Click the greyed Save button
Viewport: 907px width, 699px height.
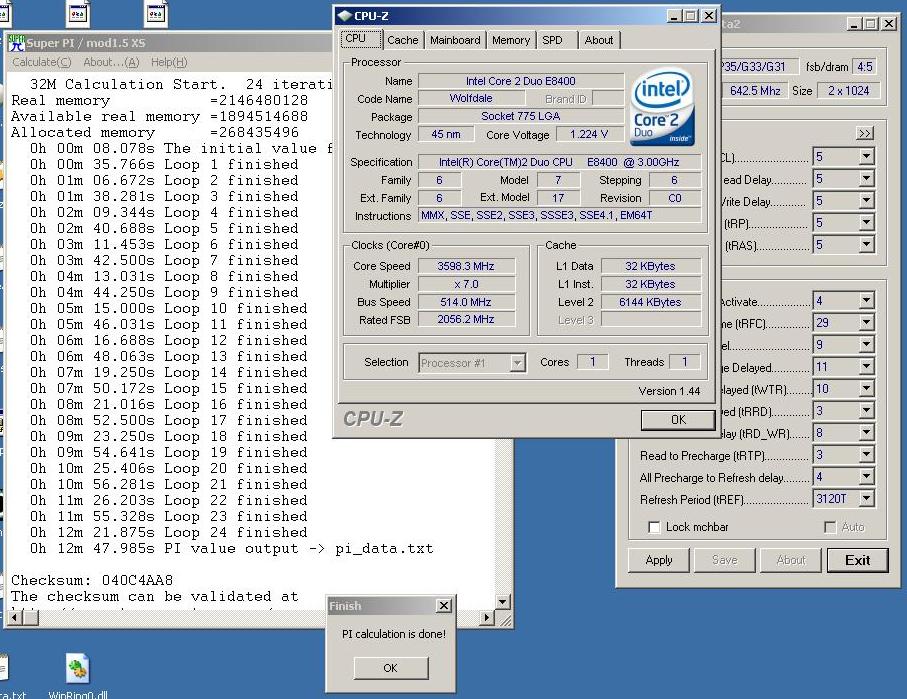pos(725,560)
